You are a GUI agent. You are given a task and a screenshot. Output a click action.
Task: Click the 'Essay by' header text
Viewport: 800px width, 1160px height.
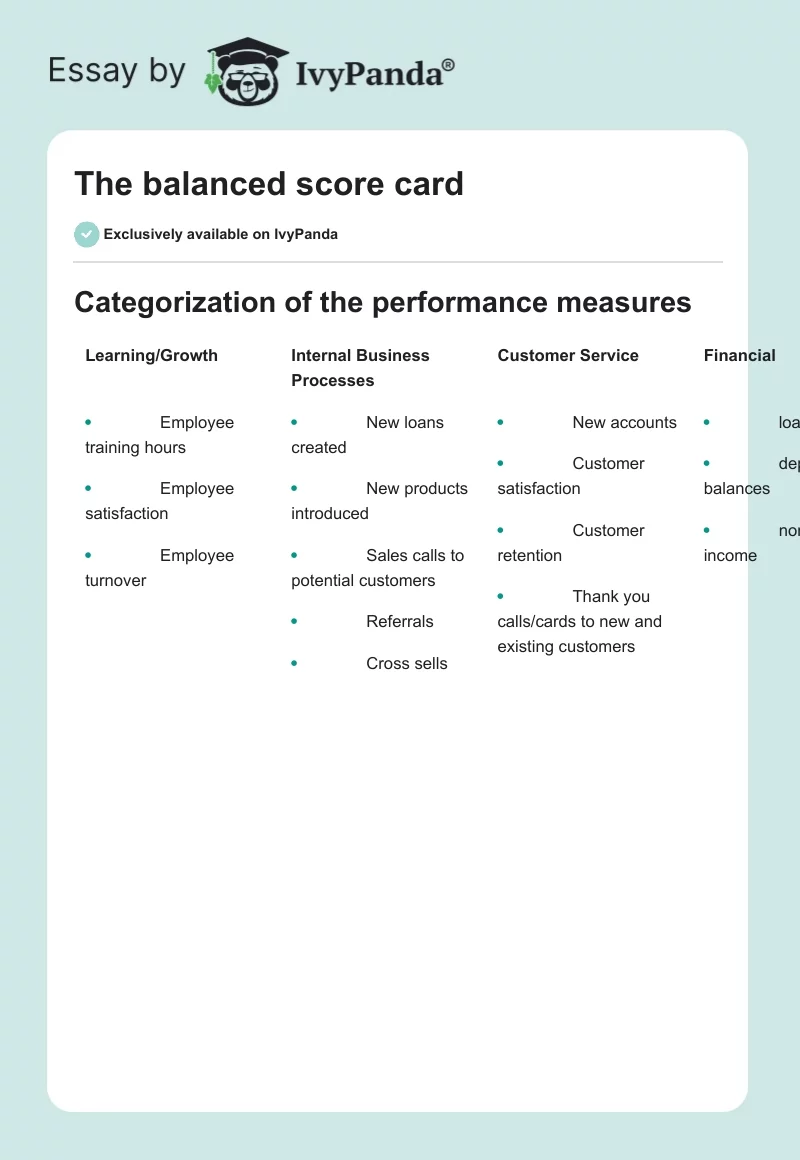[117, 71]
